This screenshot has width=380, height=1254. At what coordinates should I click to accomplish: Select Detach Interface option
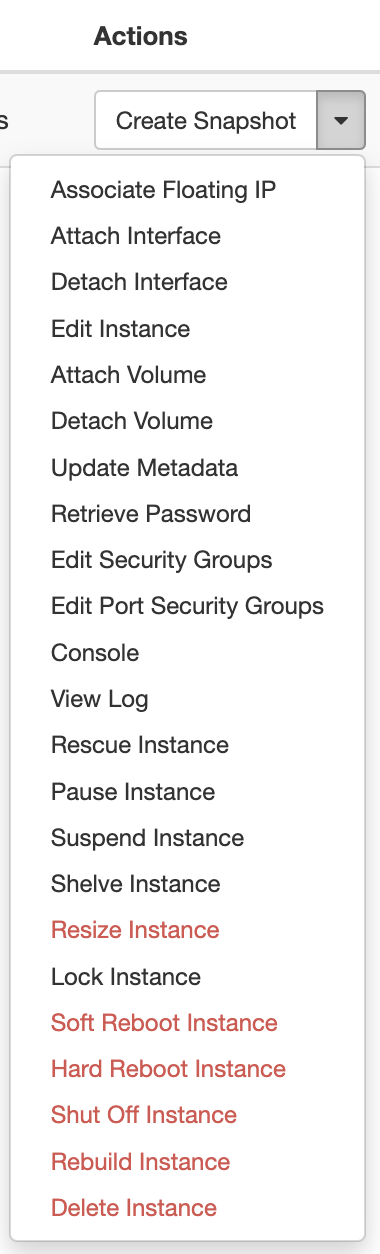point(139,282)
